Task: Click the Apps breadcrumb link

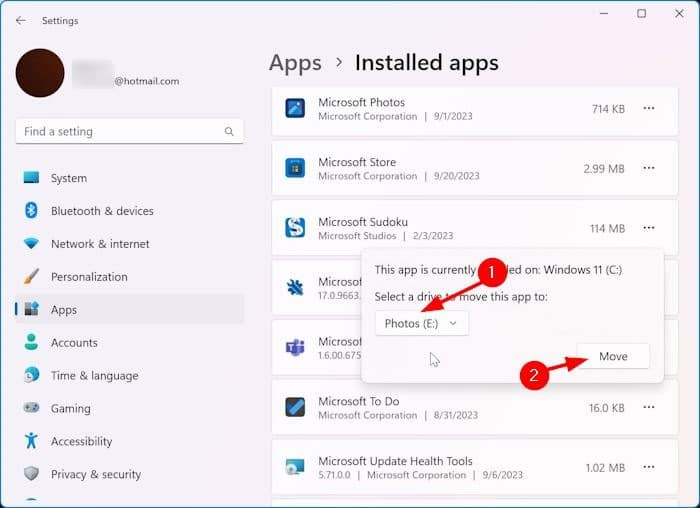Action: tap(295, 63)
